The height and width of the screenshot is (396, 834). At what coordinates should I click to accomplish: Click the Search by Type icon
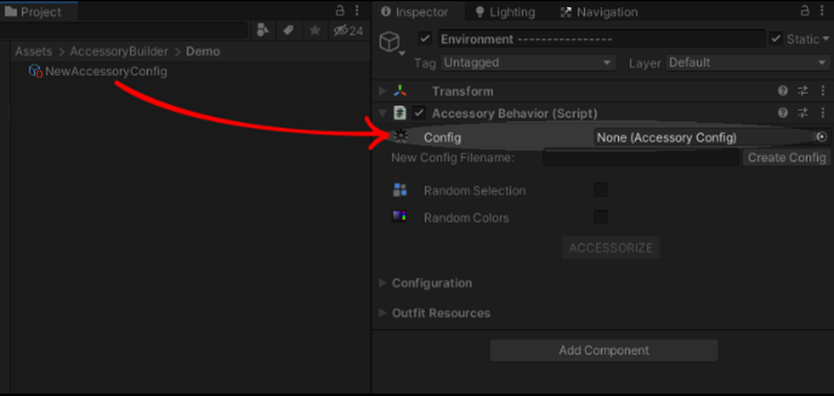262,30
